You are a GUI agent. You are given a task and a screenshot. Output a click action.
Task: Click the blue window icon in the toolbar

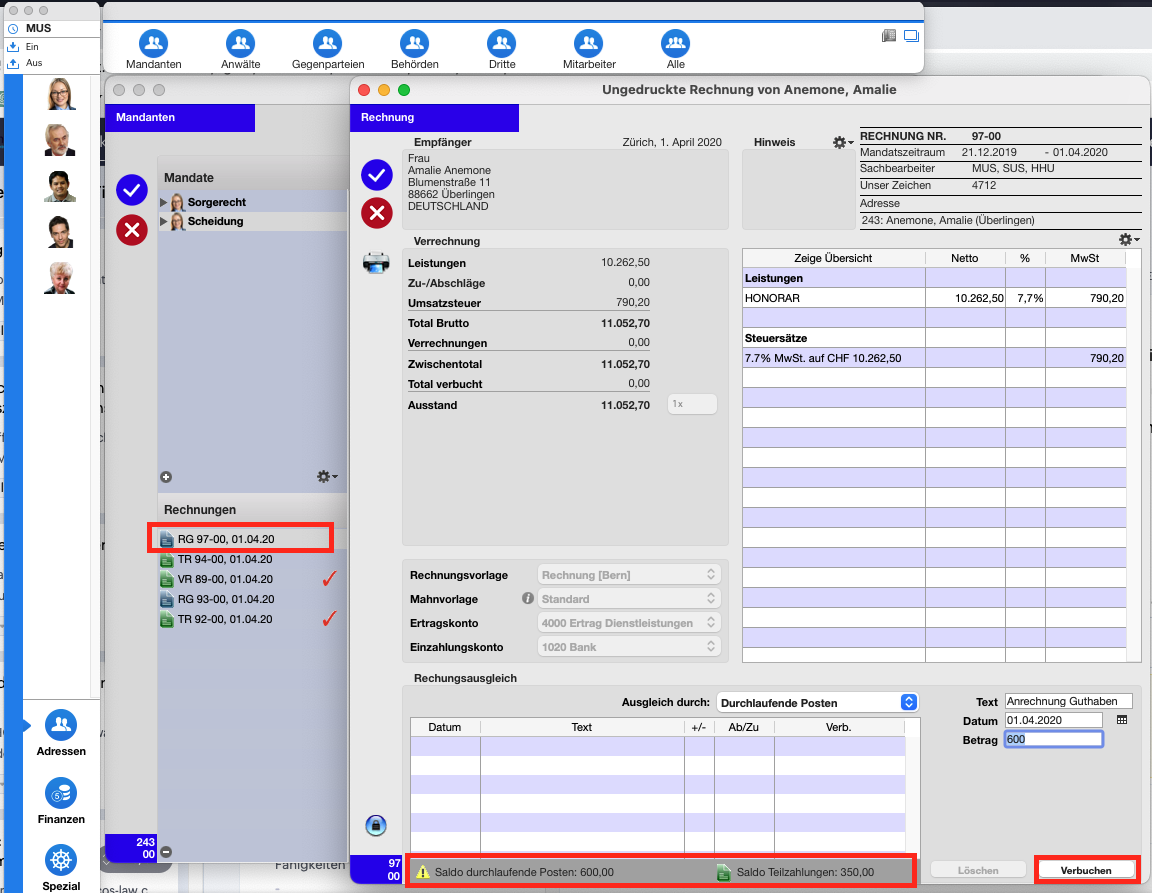(911, 36)
